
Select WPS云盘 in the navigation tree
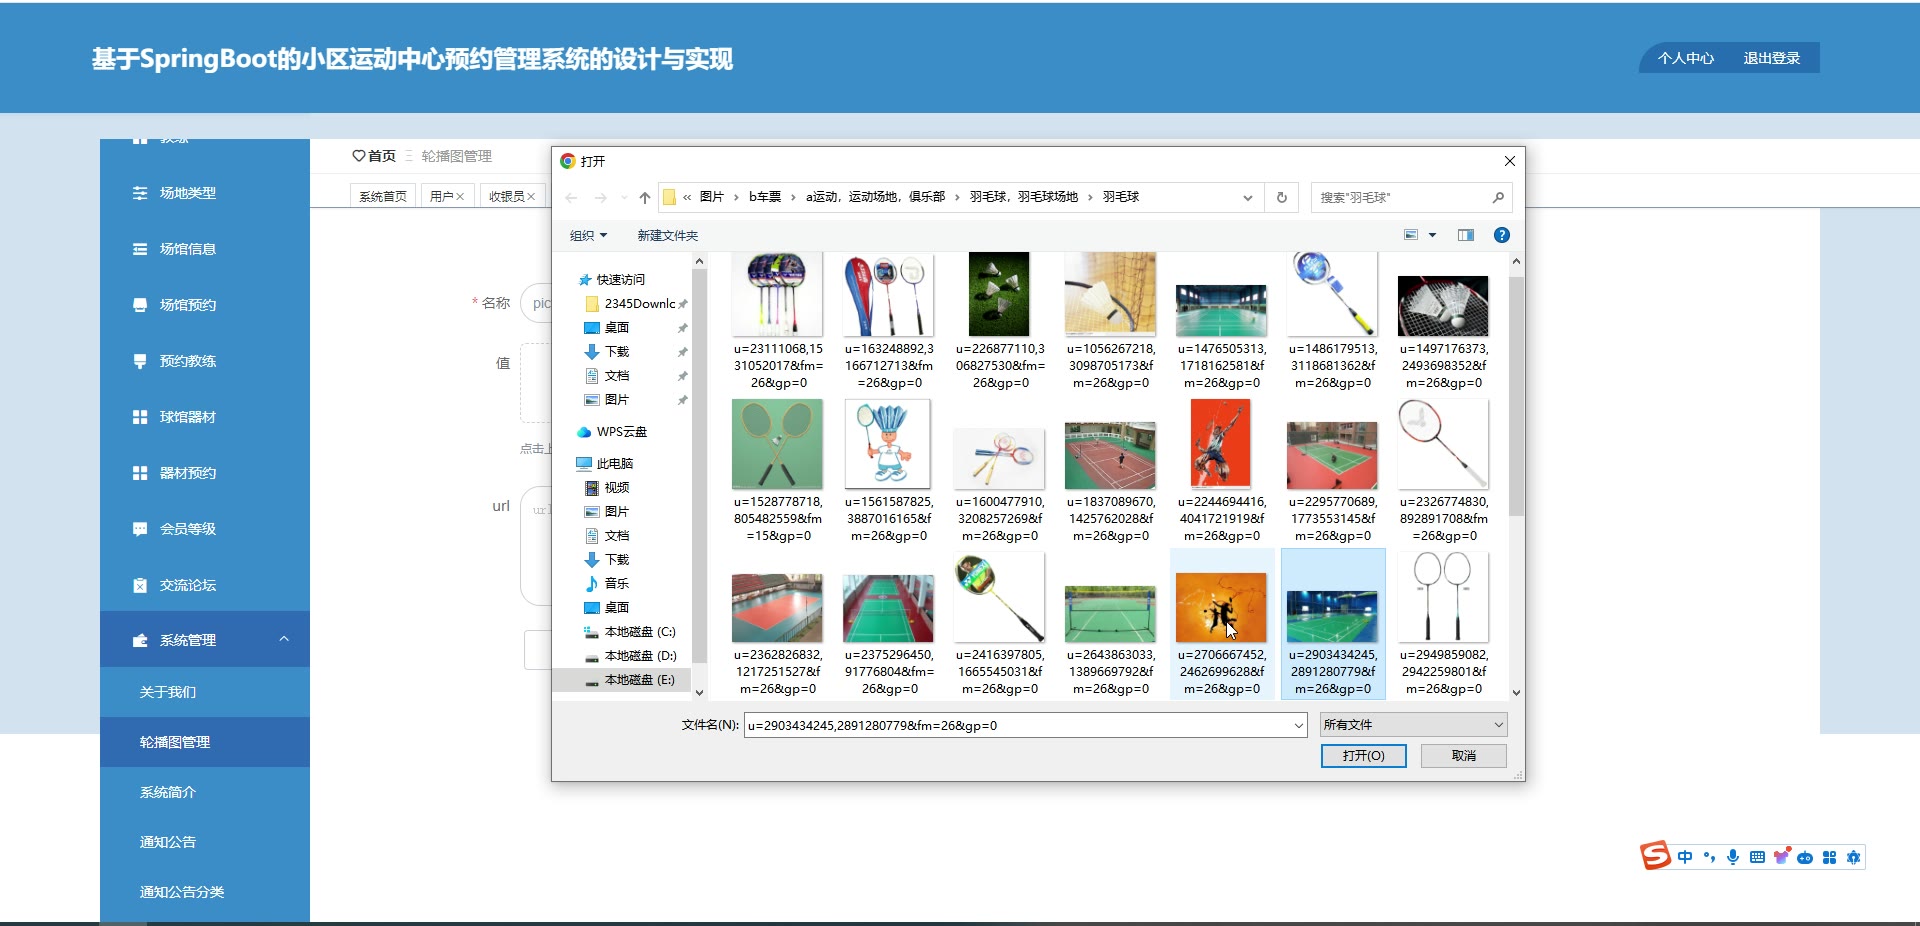(x=622, y=432)
